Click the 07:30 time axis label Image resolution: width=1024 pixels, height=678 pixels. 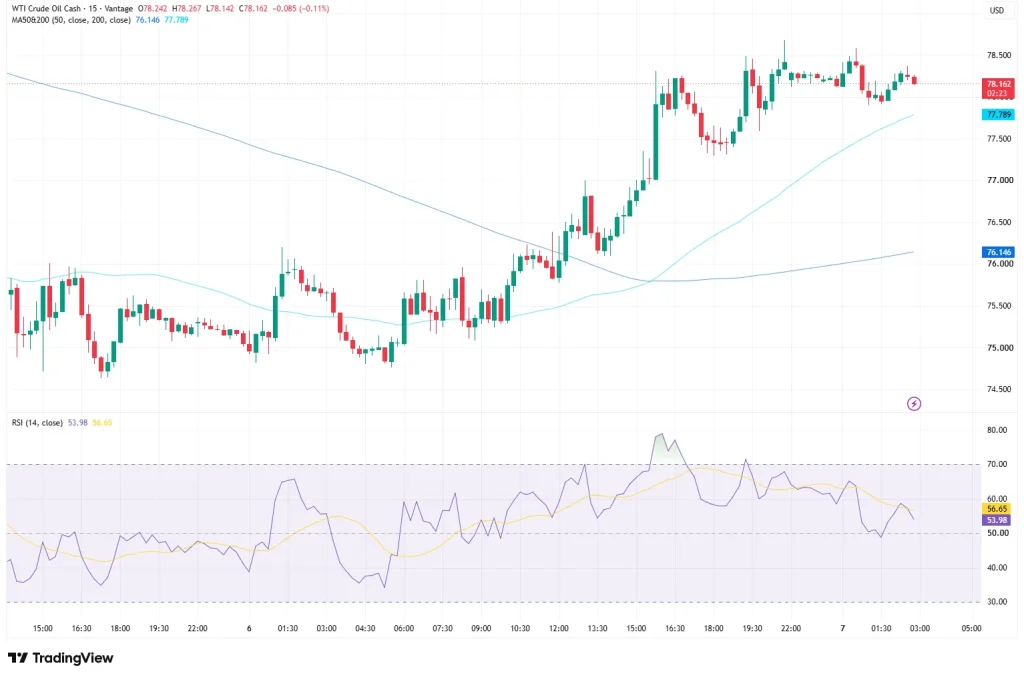pyautogui.click(x=442, y=628)
